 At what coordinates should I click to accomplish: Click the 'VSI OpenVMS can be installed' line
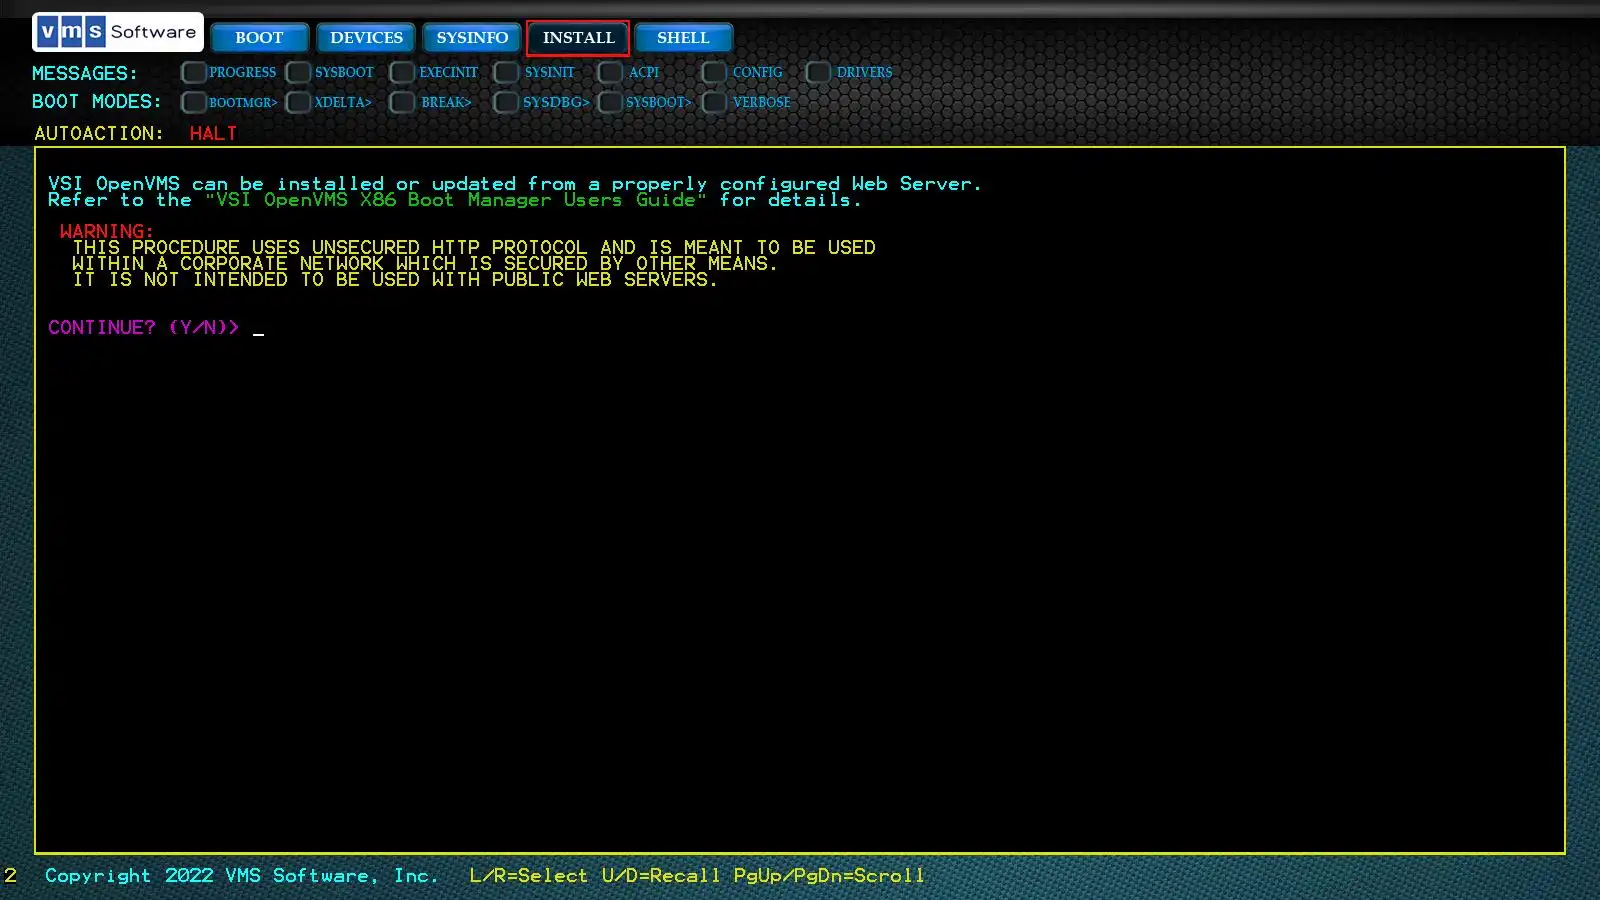click(x=515, y=184)
